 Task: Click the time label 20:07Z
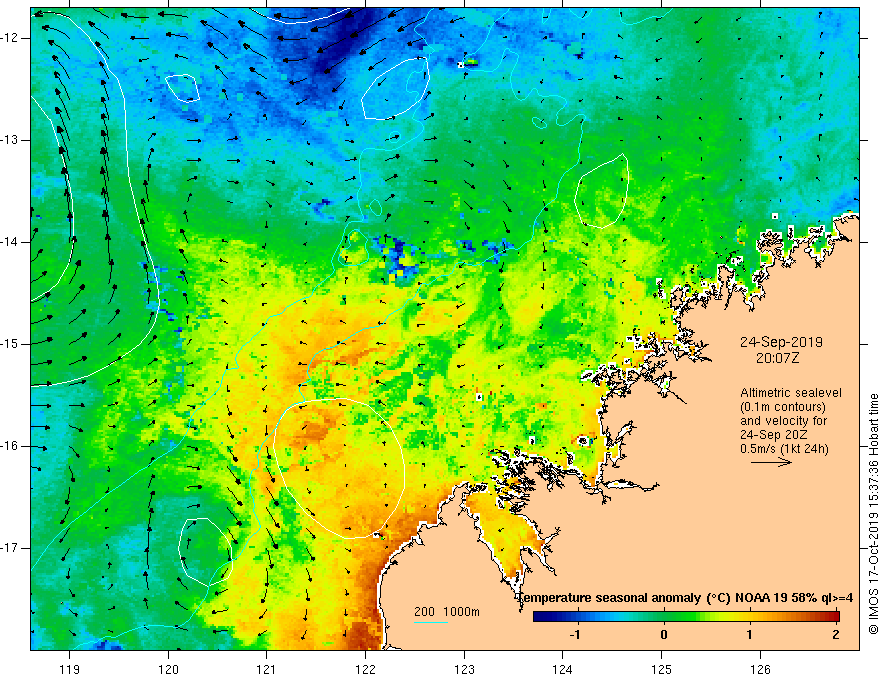(x=777, y=358)
